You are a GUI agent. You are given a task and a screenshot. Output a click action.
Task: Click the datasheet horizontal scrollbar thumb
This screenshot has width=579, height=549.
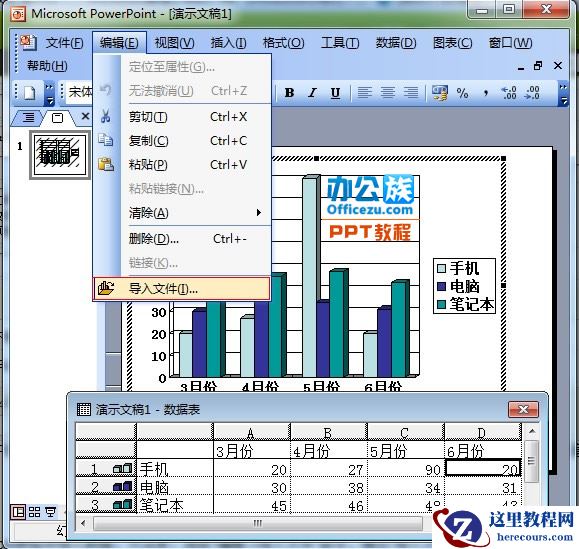258,523
